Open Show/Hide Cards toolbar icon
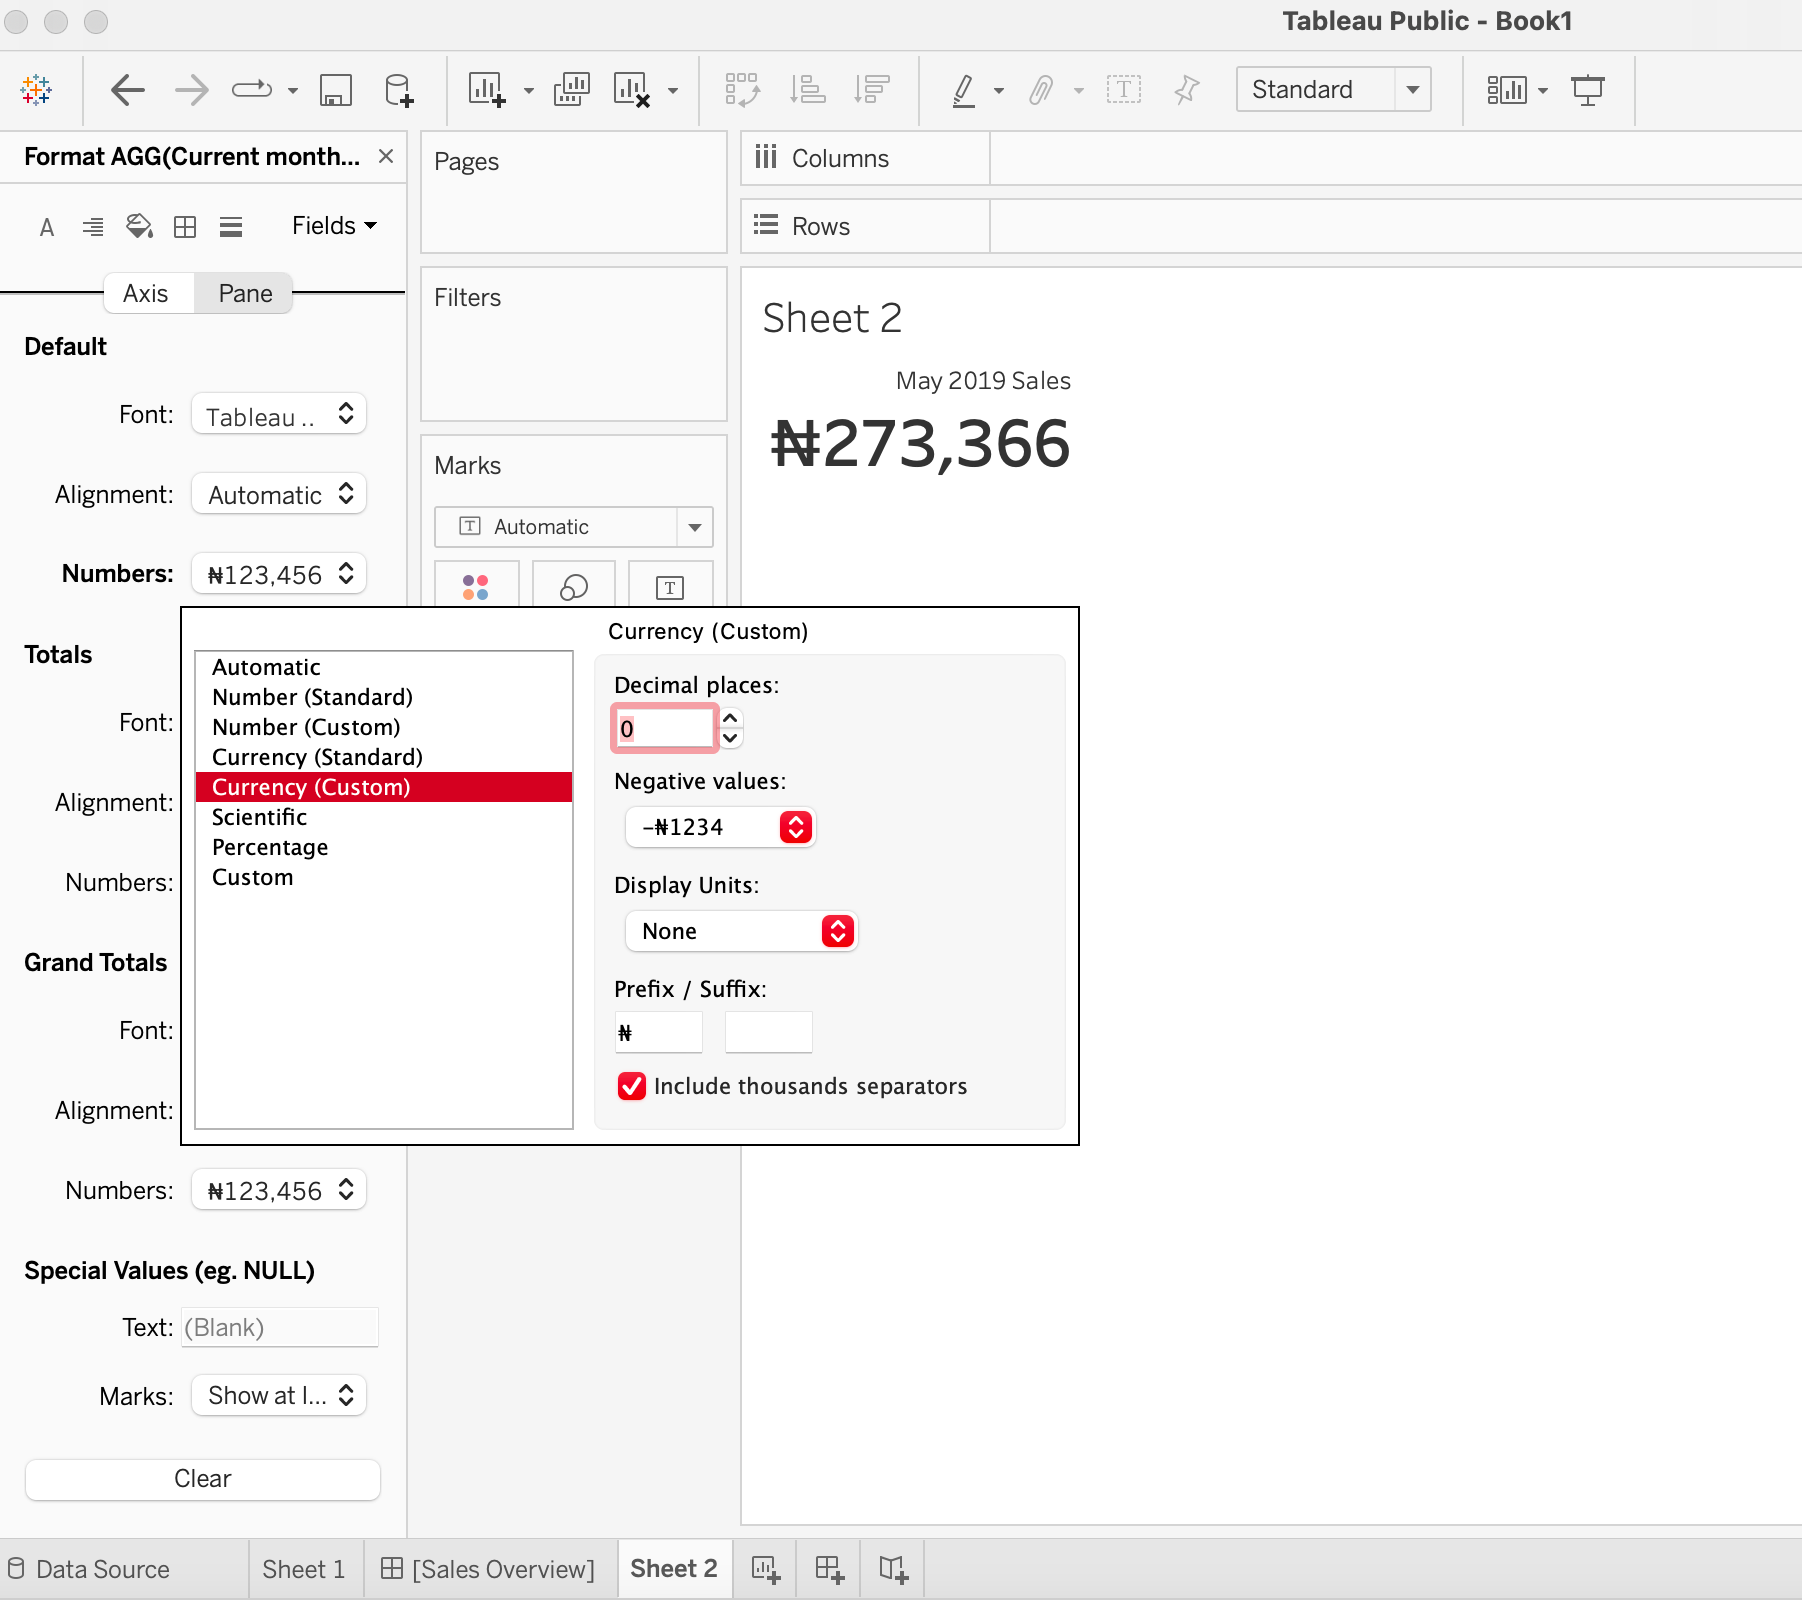 tap(1507, 90)
